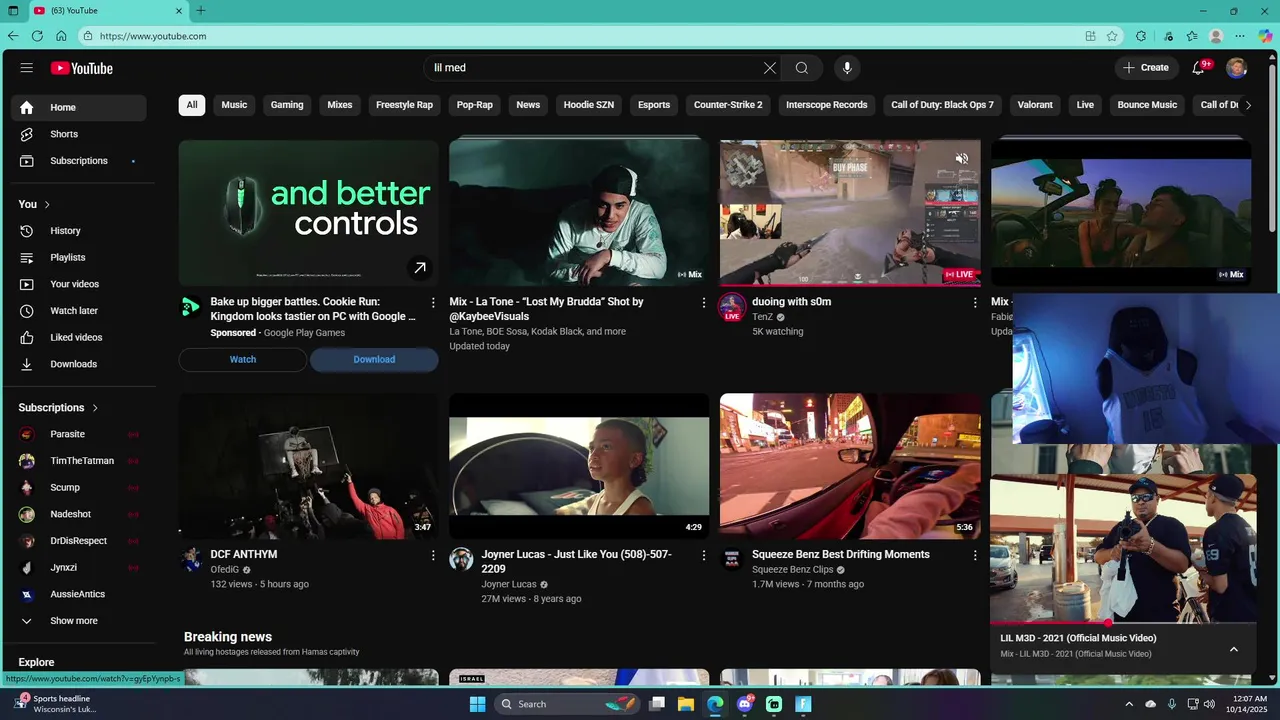Open more options for Joyner Lucas video

point(703,555)
